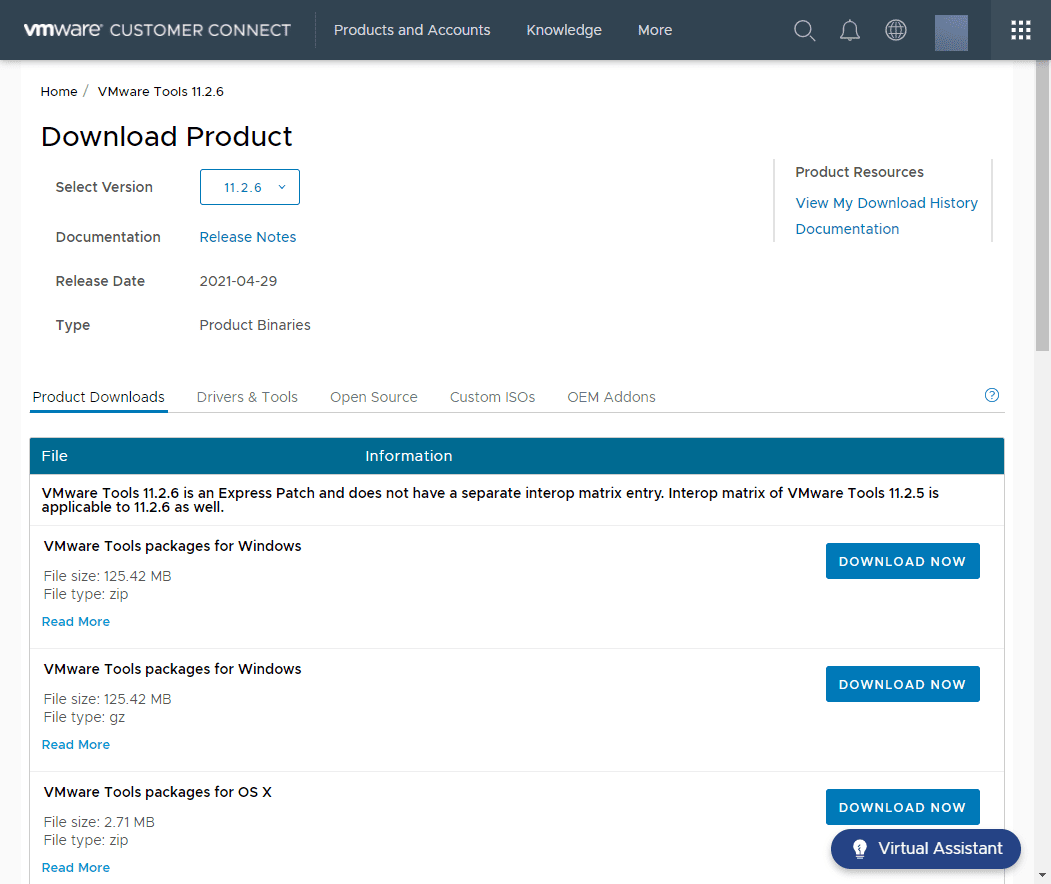Open the Release Notes link
Viewport: 1051px width, 884px height.
point(247,237)
